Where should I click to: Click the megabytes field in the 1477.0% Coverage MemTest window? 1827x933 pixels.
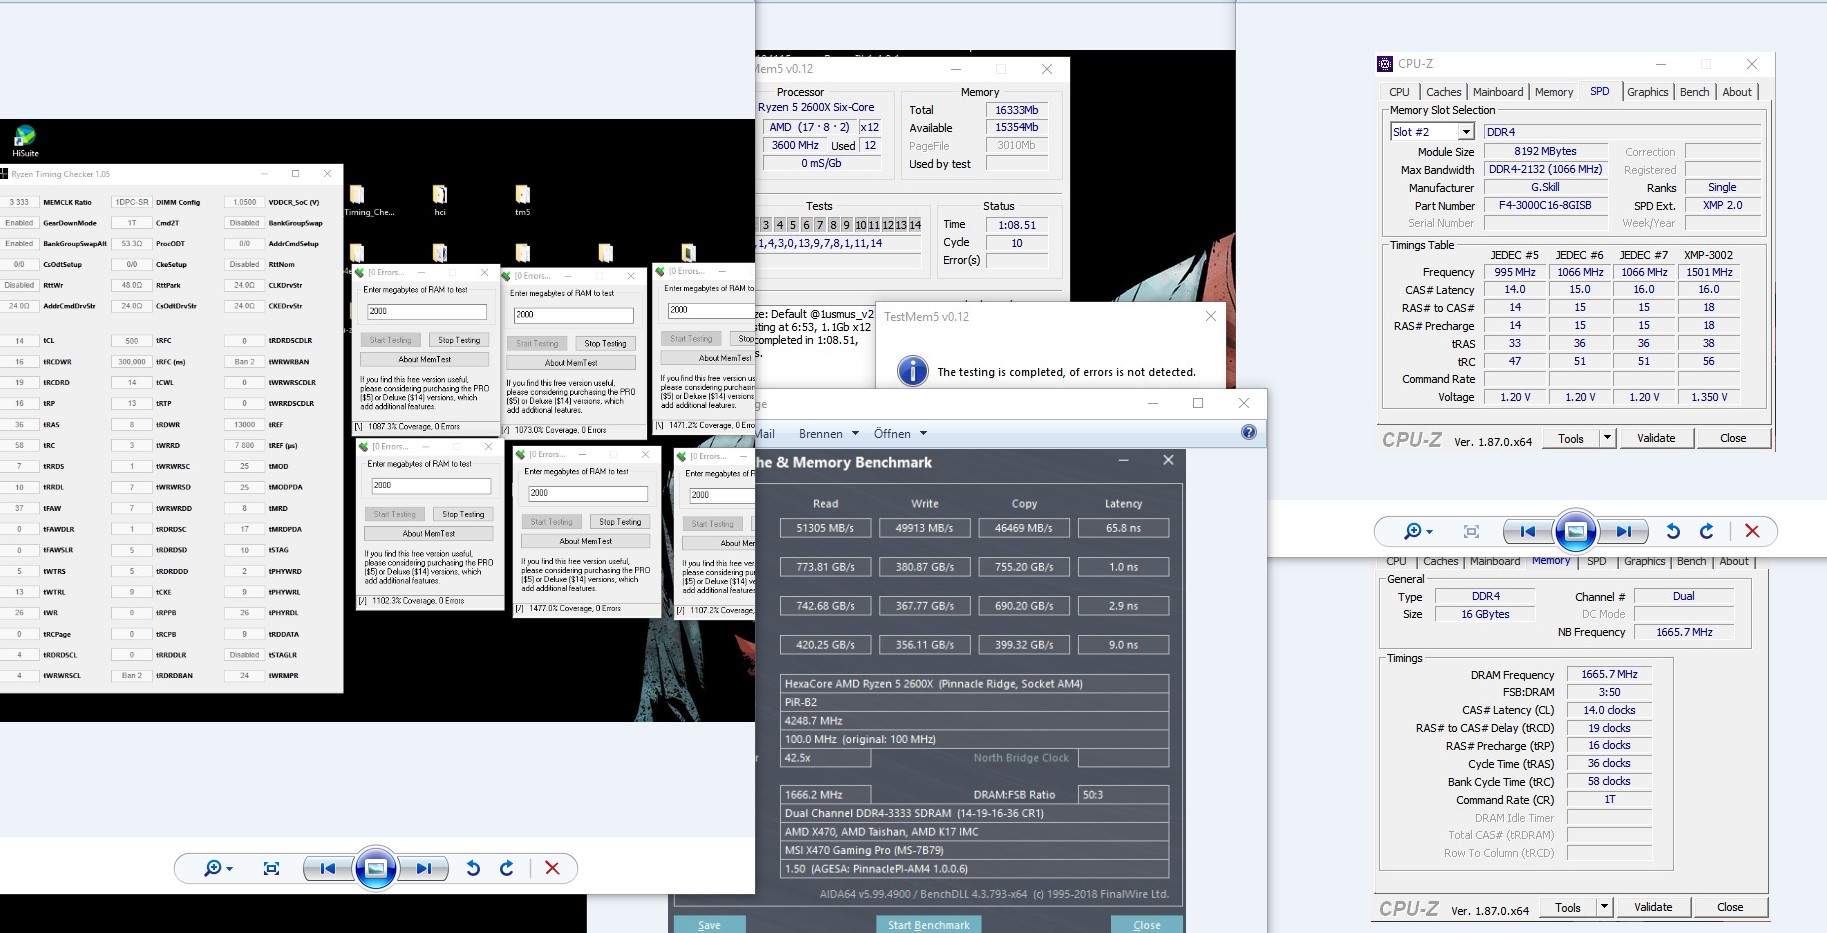(588, 493)
